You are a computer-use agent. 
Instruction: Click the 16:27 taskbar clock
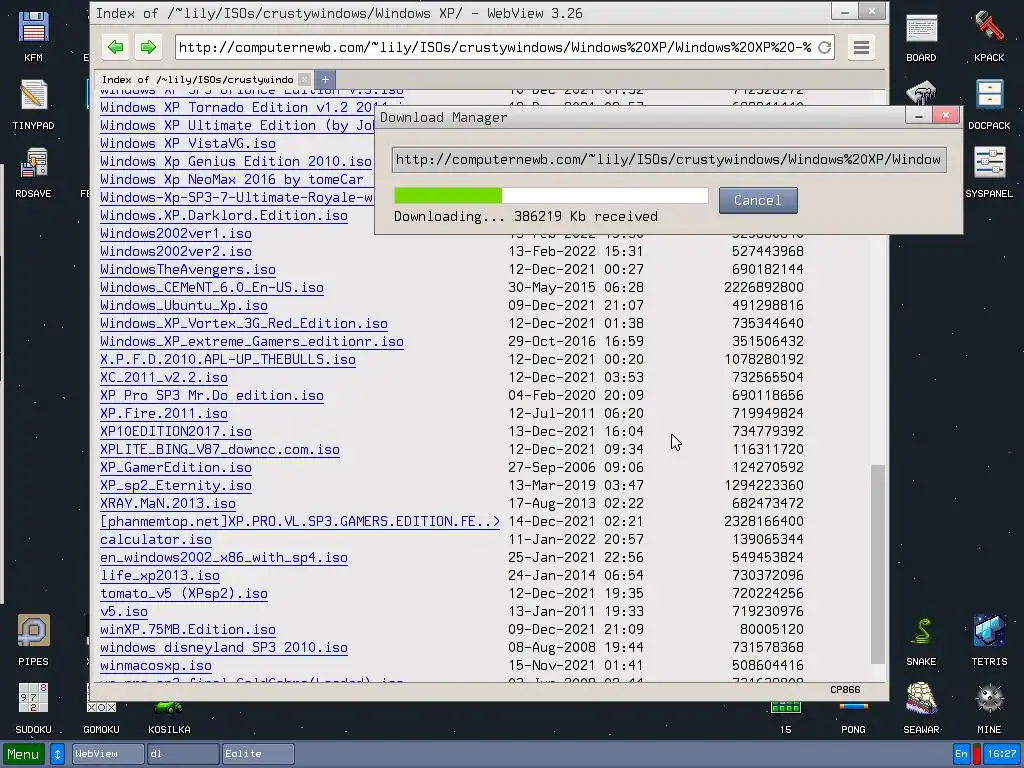pos(1002,754)
